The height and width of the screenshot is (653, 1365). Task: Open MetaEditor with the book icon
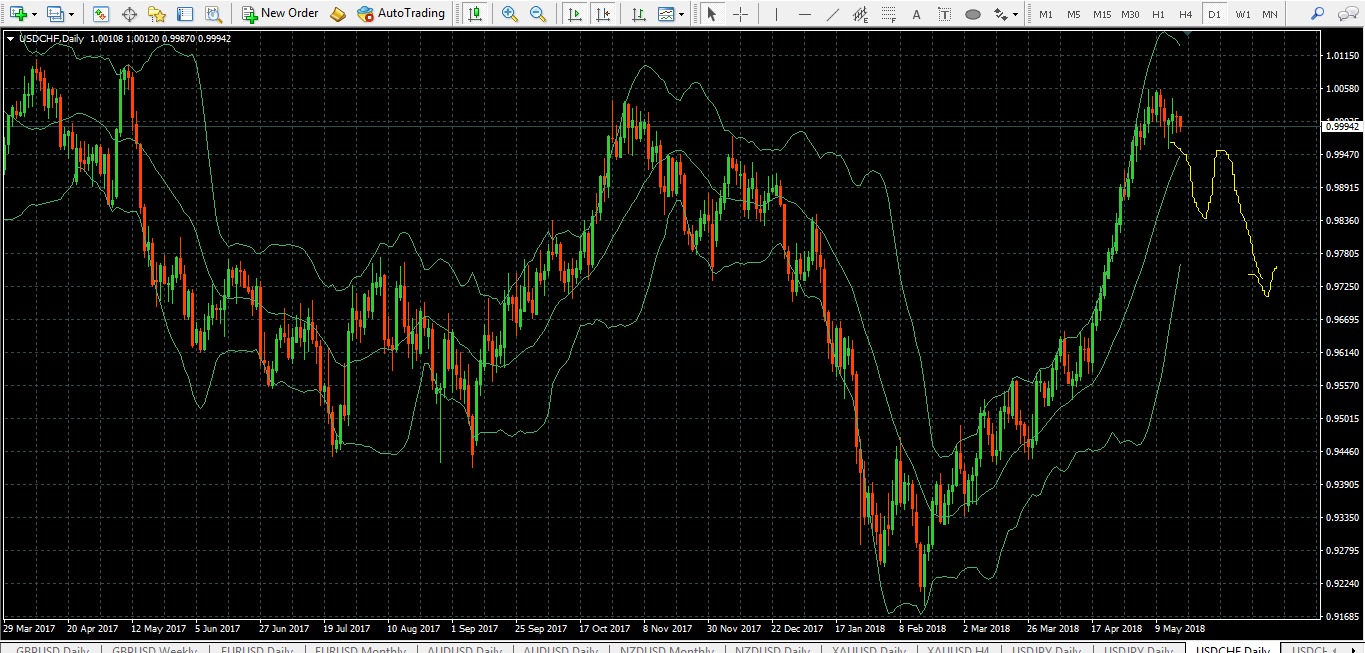pos(338,14)
